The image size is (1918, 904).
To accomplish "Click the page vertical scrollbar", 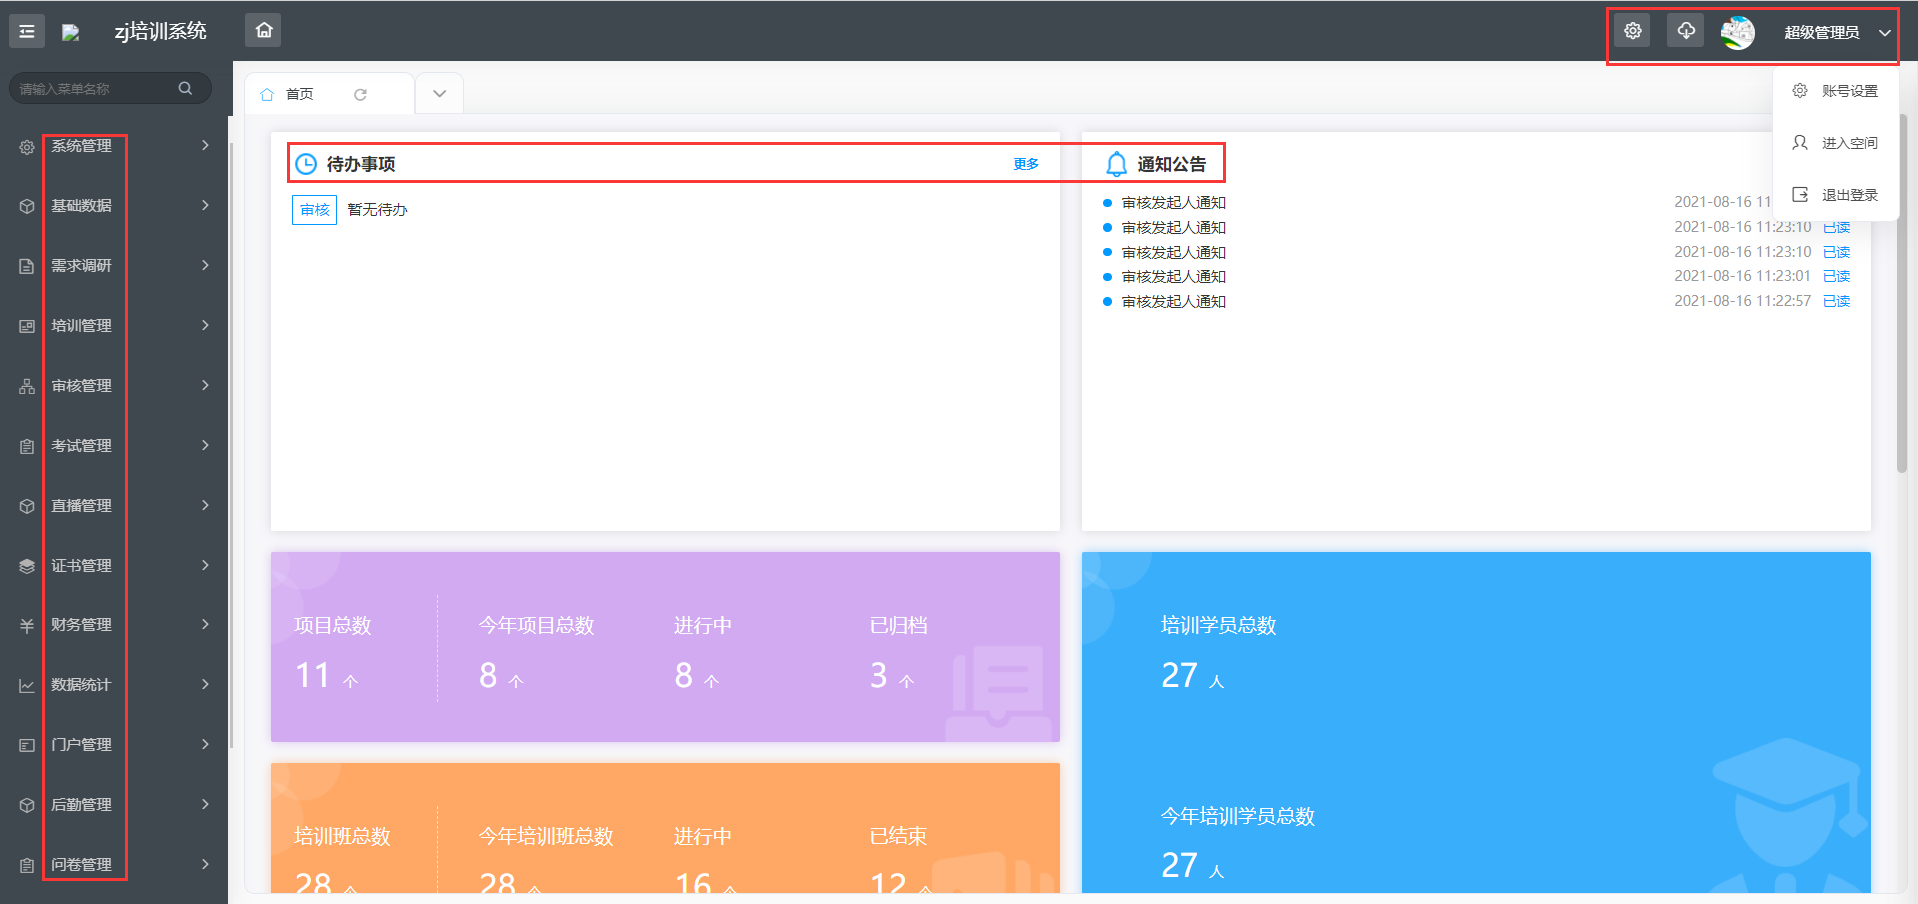I will pyautogui.click(x=1902, y=300).
